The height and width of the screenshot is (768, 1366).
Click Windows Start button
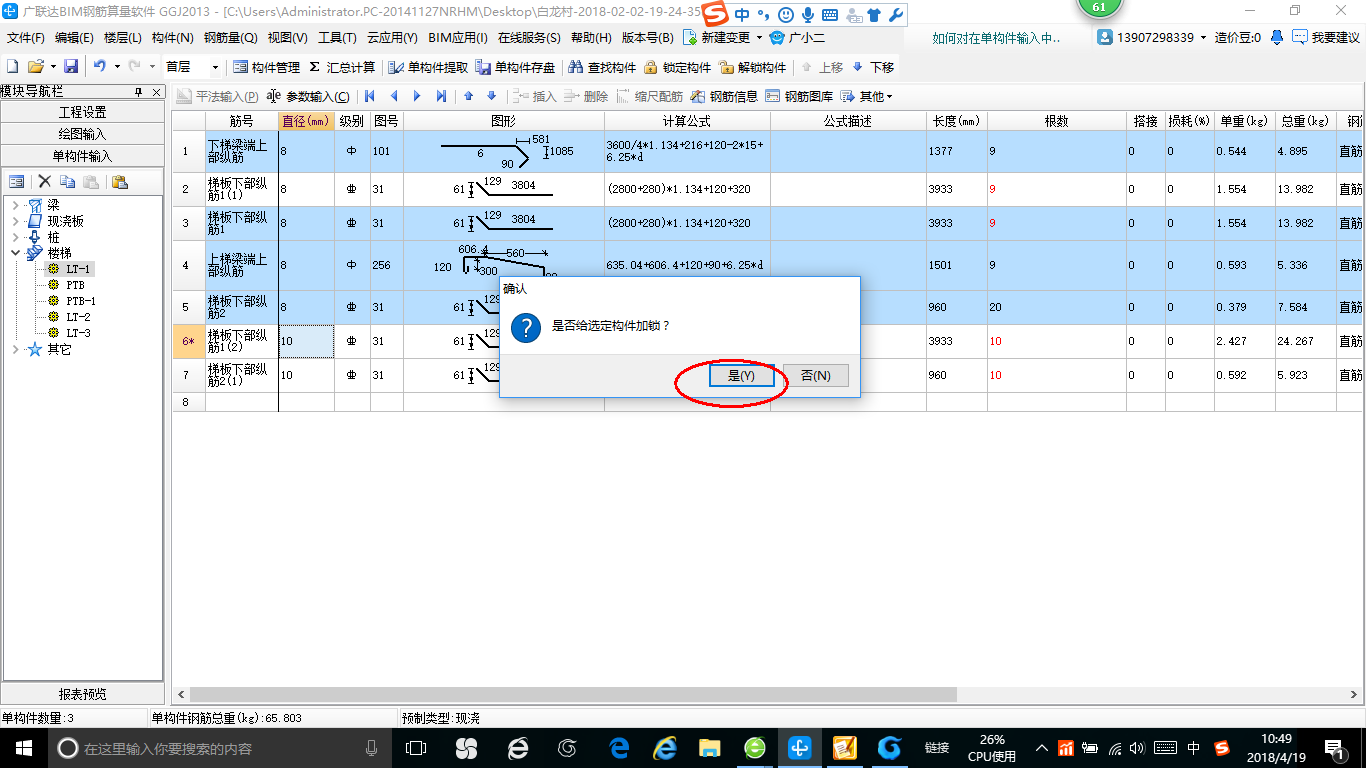coord(23,748)
